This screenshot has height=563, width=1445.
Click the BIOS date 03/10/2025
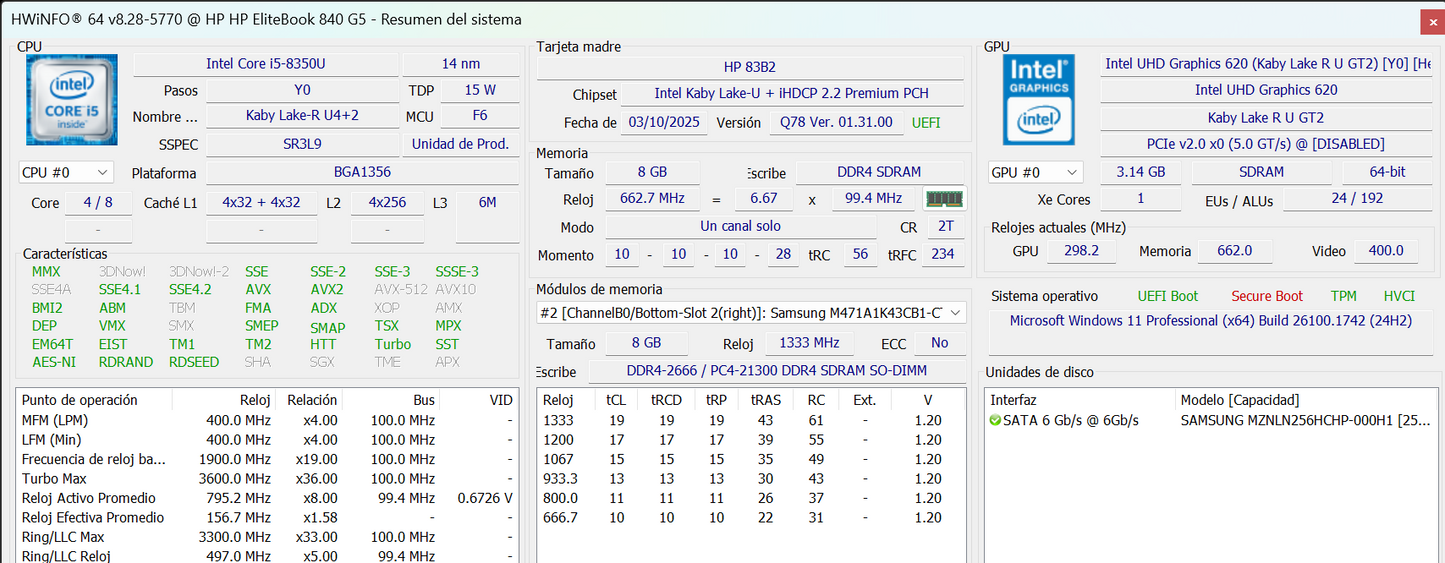click(x=664, y=123)
